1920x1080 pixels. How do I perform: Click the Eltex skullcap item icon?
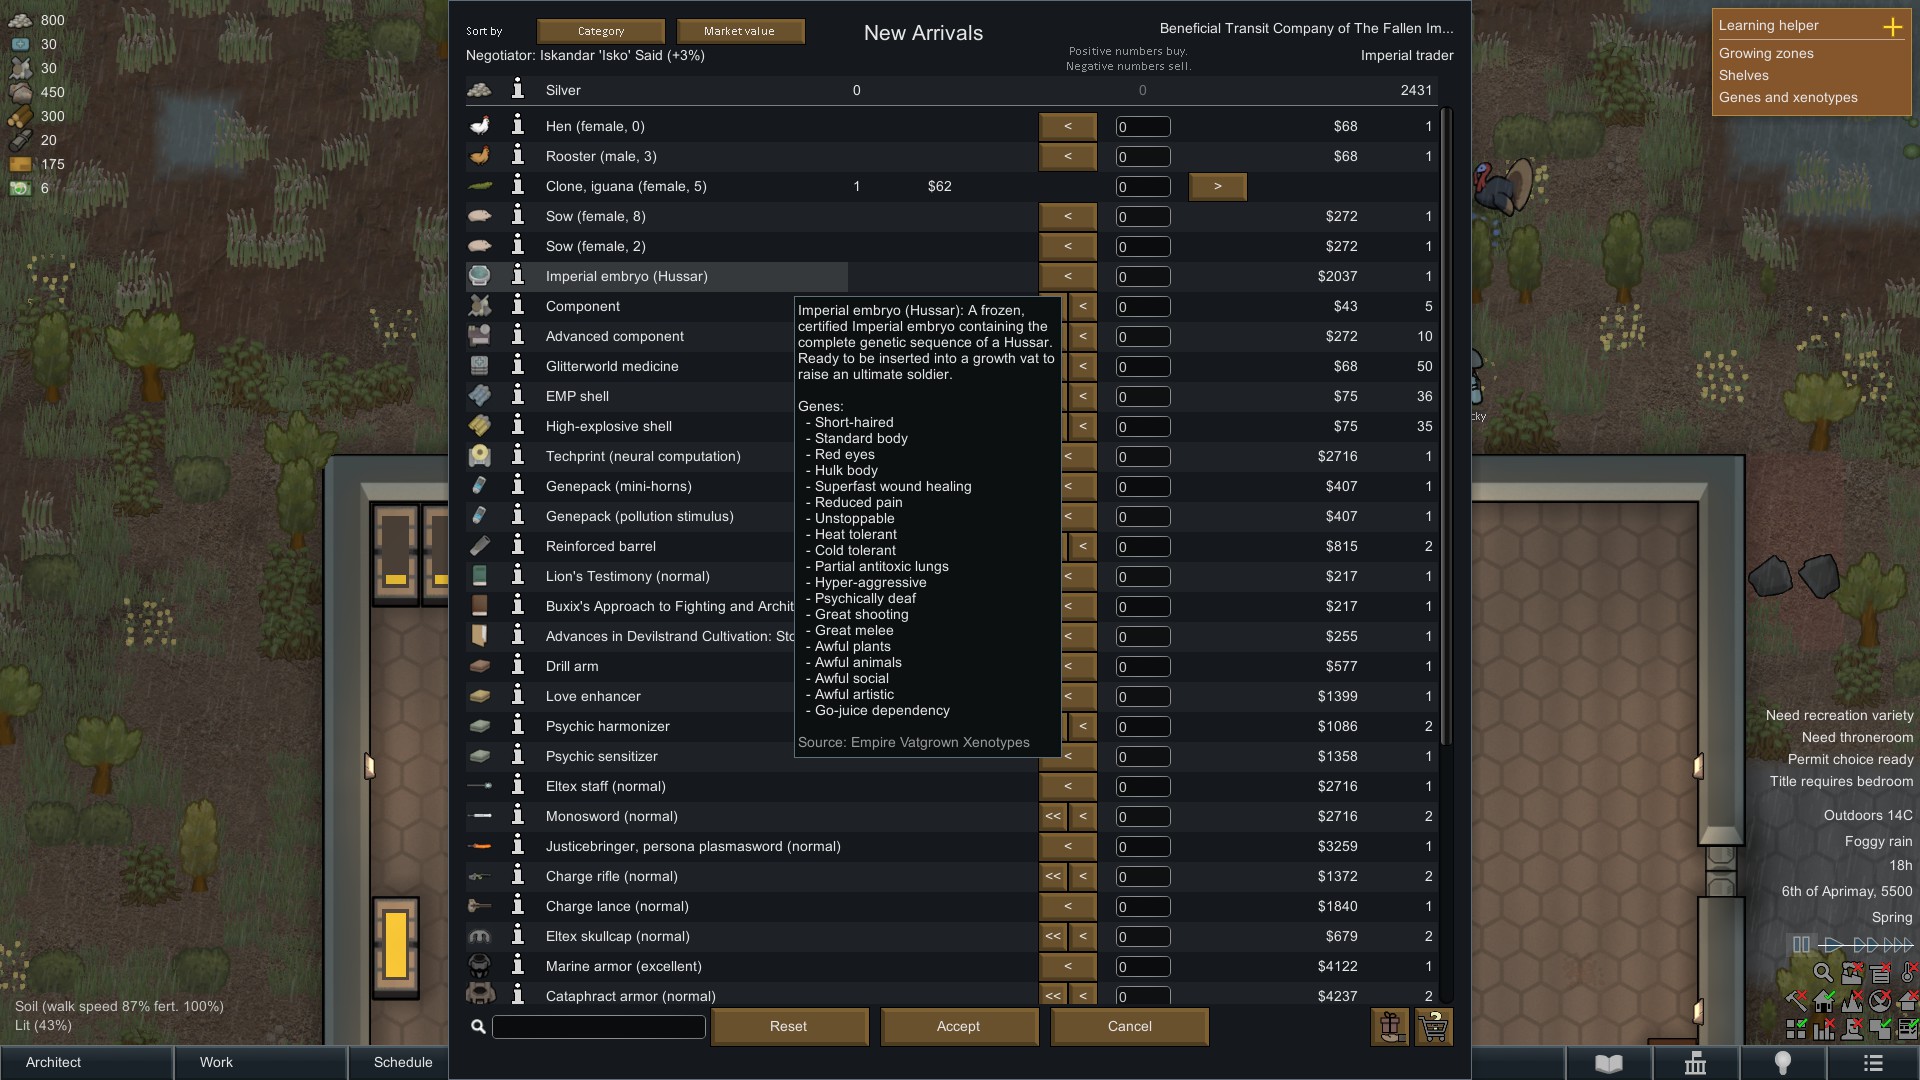tap(480, 936)
